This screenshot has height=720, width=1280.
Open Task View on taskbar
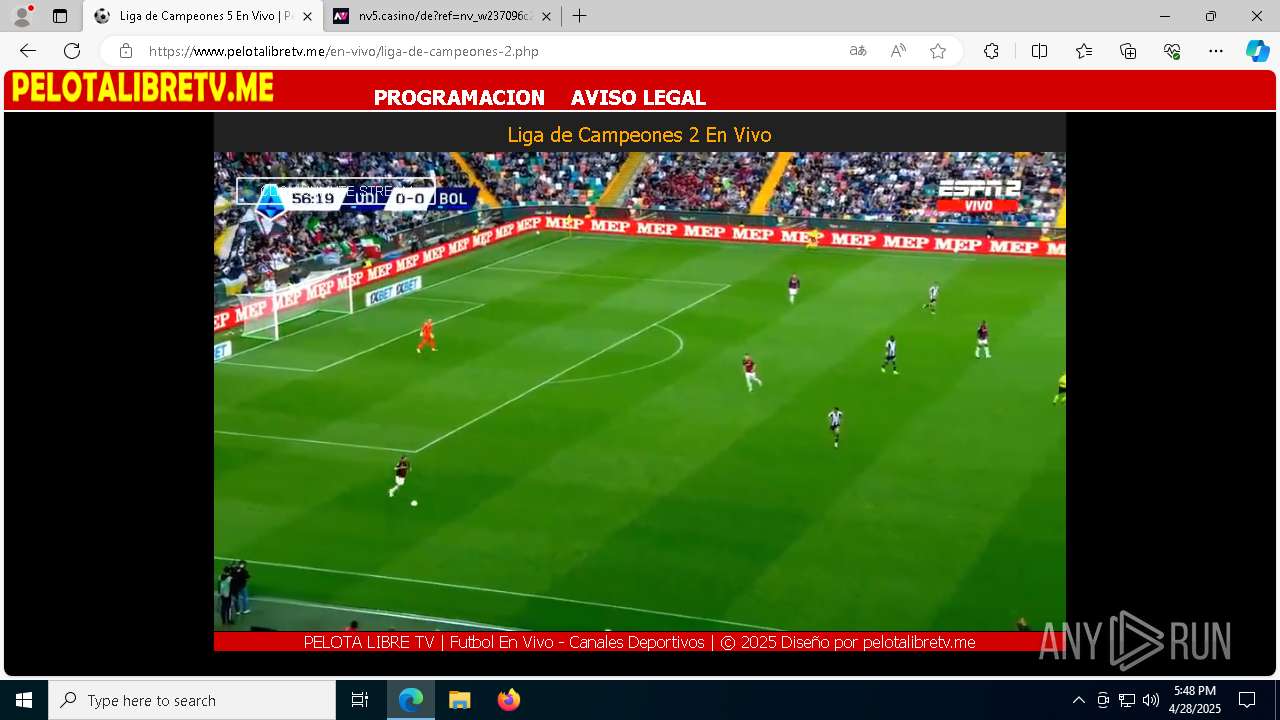click(x=360, y=700)
